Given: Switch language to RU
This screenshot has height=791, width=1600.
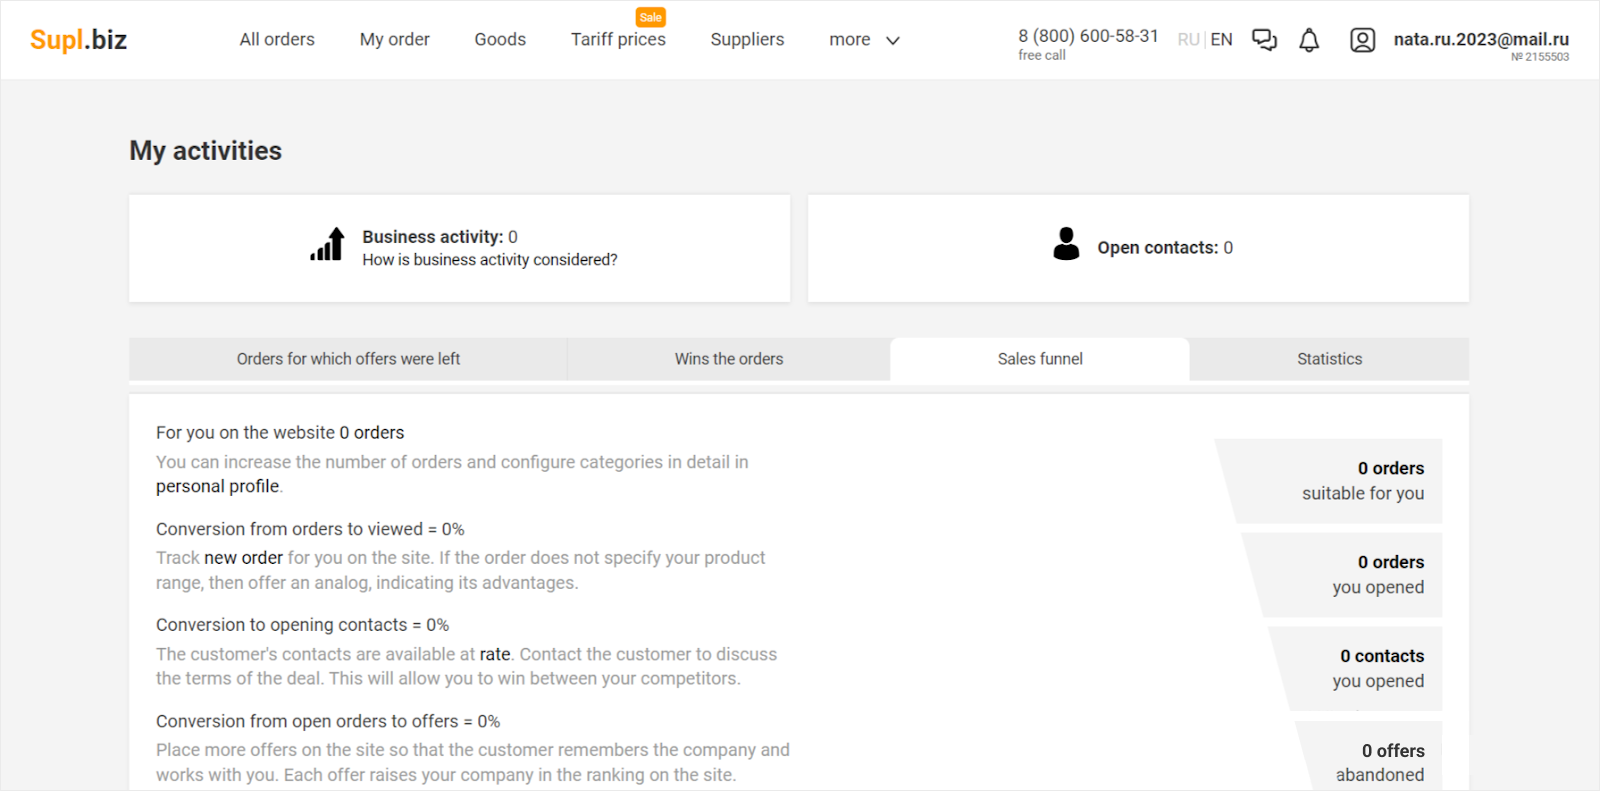Looking at the screenshot, I should pyautogui.click(x=1188, y=40).
